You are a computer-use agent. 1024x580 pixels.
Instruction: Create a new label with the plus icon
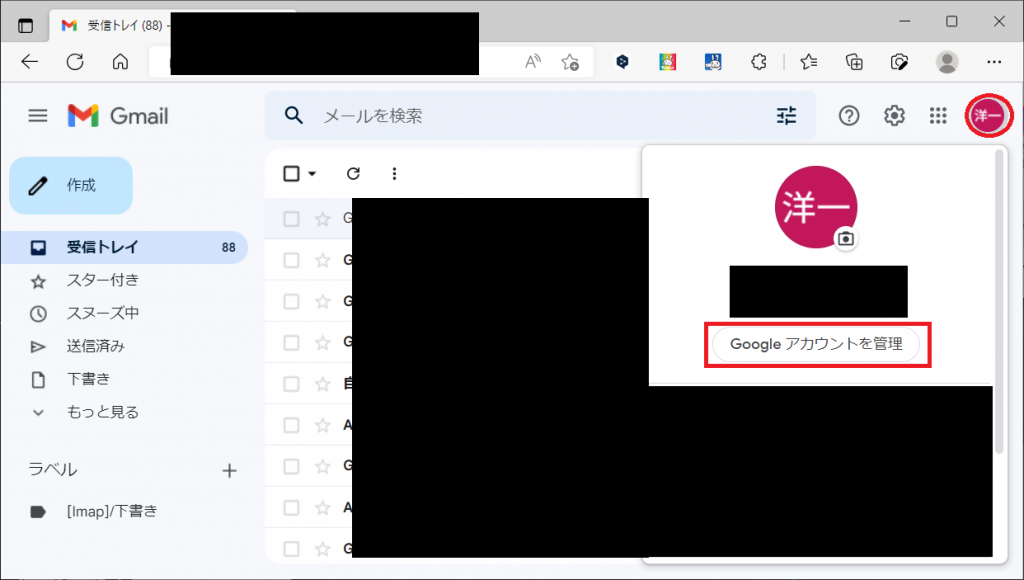[x=230, y=470]
